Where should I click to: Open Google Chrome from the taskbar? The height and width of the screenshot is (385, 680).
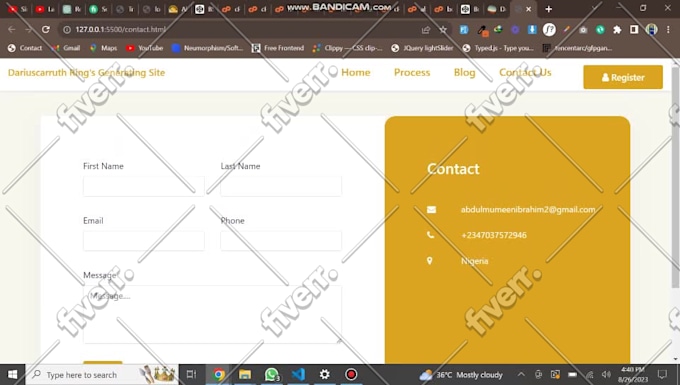(219, 374)
